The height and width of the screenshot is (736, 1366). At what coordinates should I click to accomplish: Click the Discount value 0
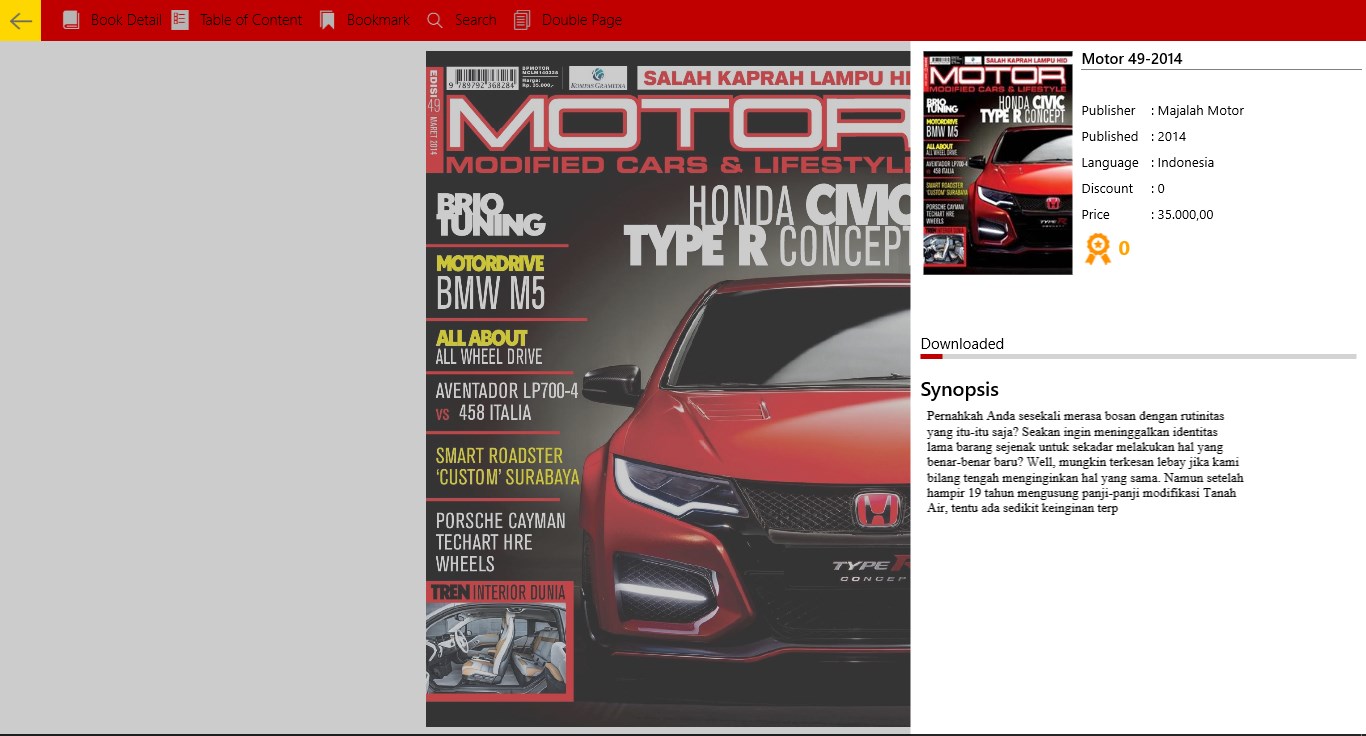(1161, 189)
